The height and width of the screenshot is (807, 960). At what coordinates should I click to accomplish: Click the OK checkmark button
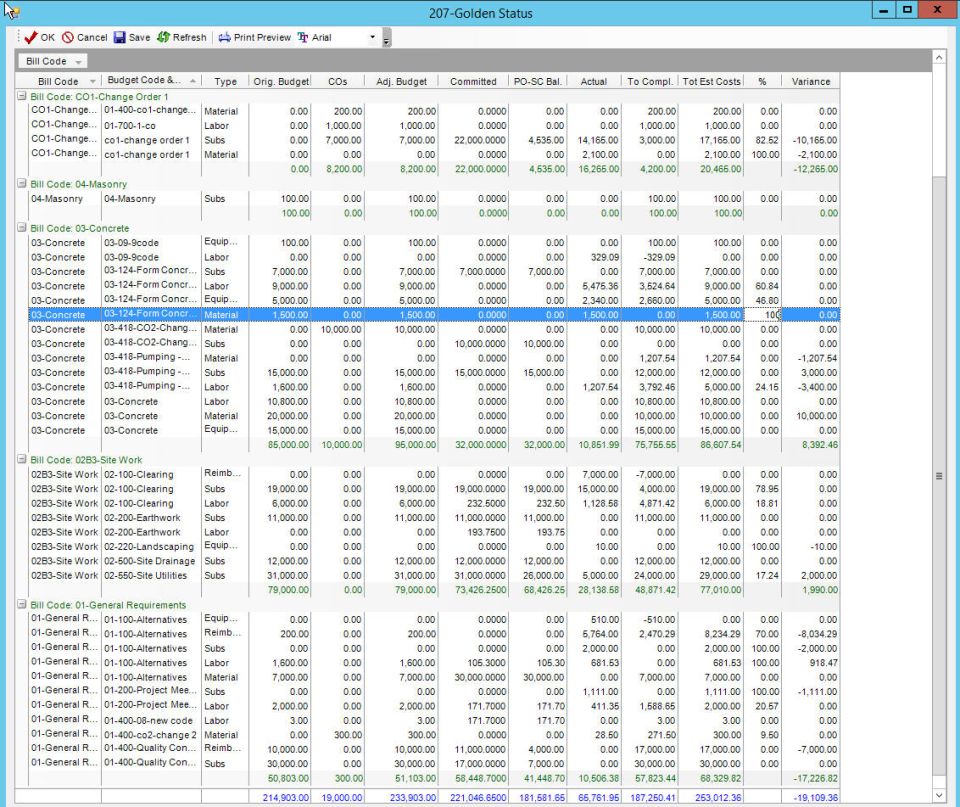(39, 37)
